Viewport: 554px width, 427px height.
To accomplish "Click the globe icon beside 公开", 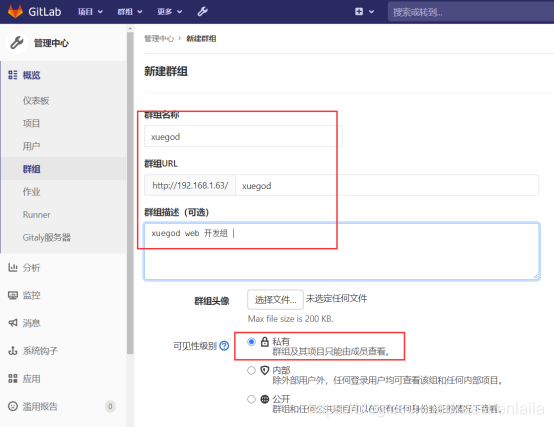I will [265, 399].
